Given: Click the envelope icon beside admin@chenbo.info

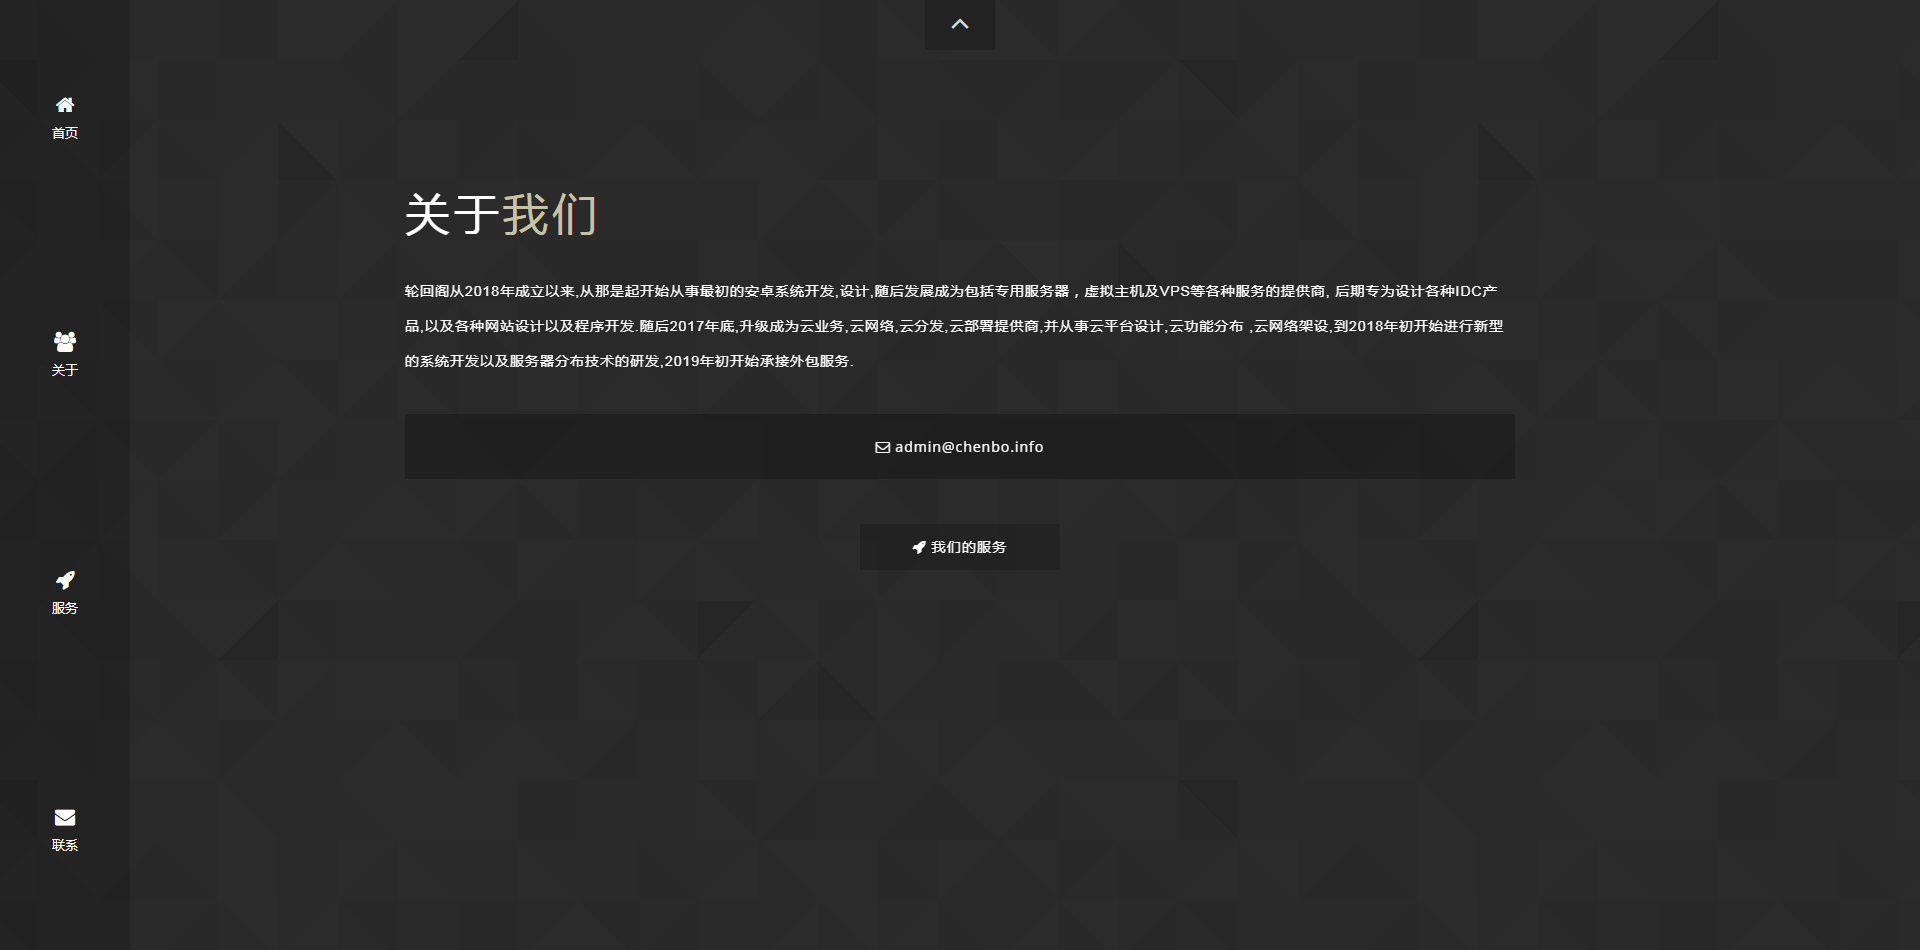Looking at the screenshot, I should pos(882,447).
